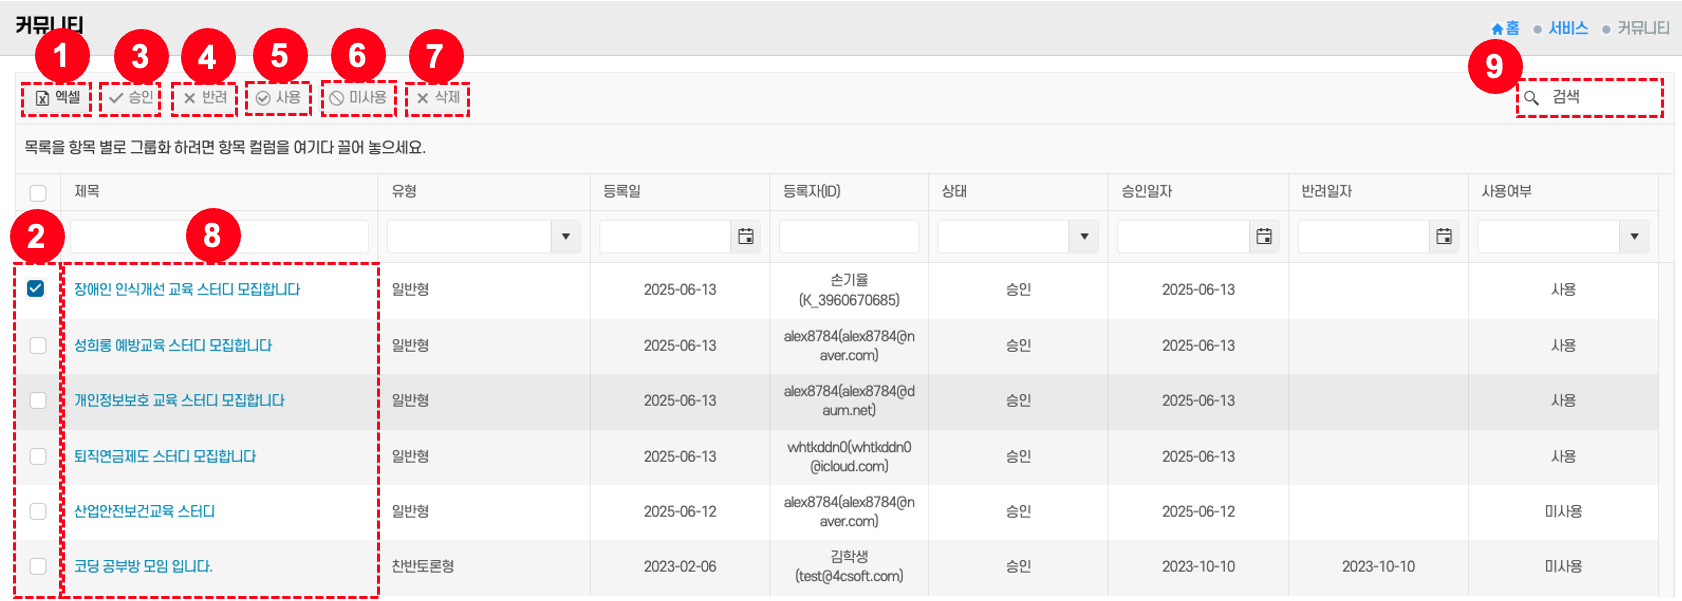Image resolution: width=1682 pixels, height=601 pixels.
Task: Expand the 상태 filter dropdown
Action: tap(1084, 237)
